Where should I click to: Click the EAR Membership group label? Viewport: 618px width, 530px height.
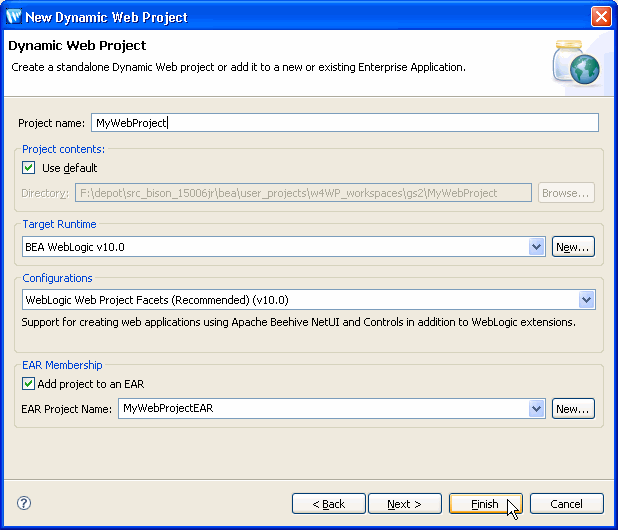click(x=62, y=365)
